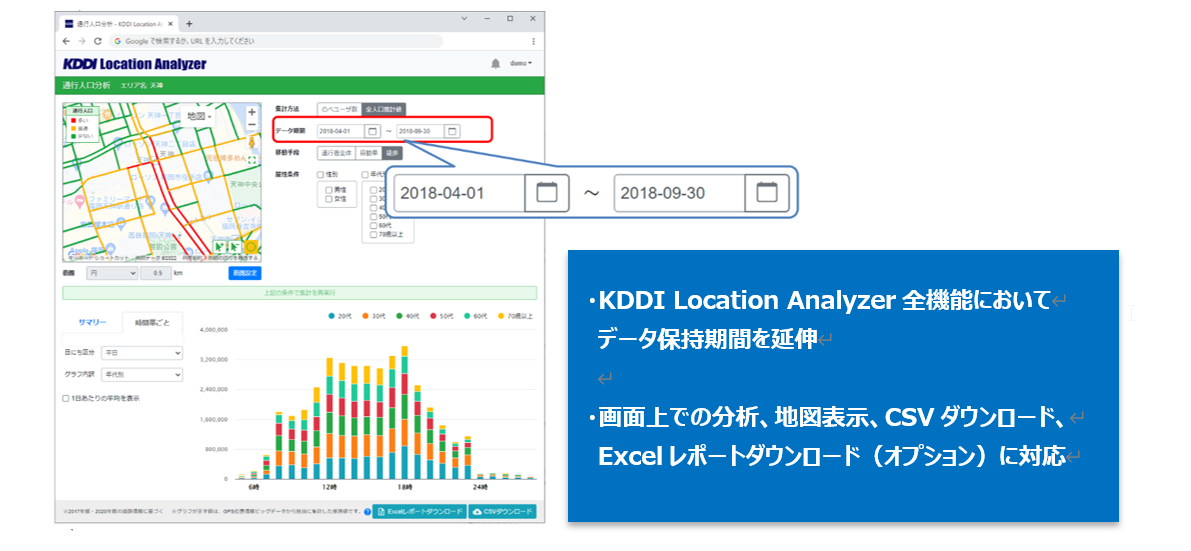Toggle the 70歳以上 legend swatch in chart
The height and width of the screenshot is (551, 1191).
pos(501,315)
